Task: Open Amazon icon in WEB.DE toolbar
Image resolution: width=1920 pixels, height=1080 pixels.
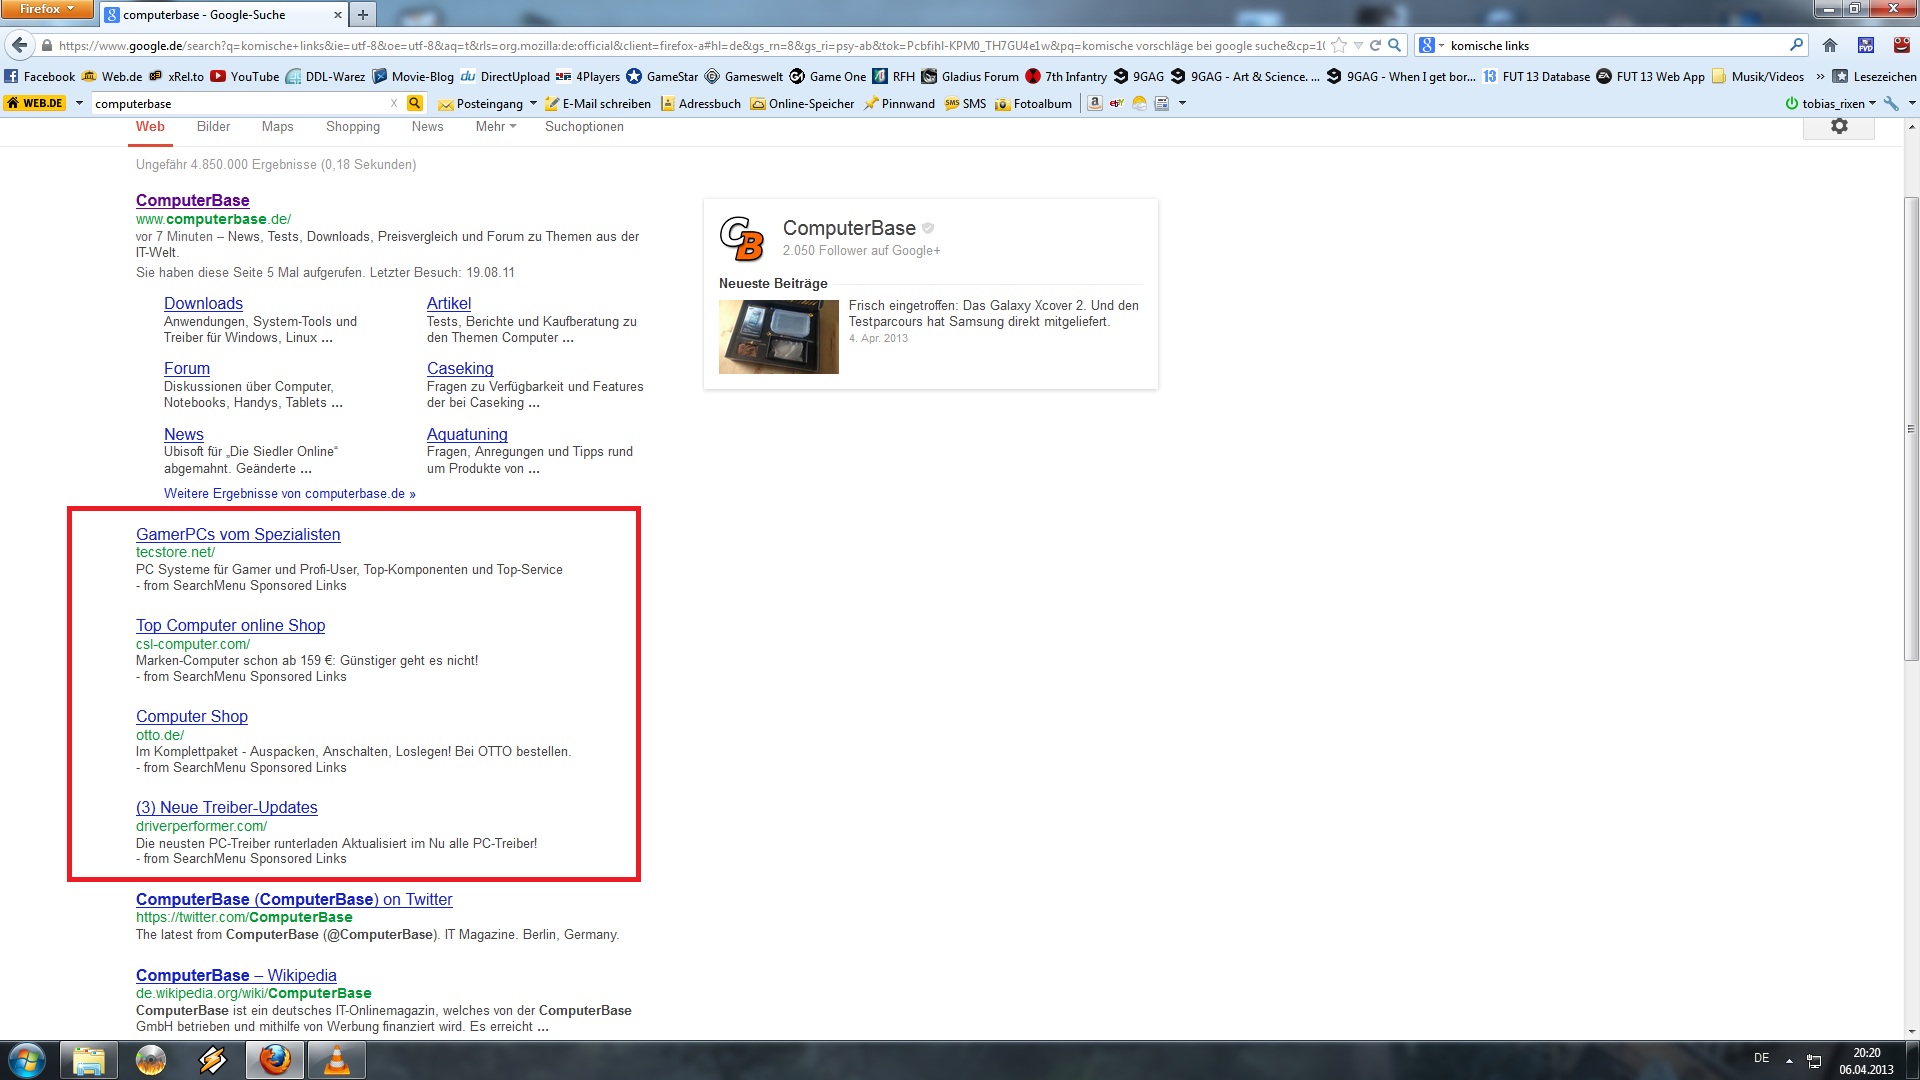Action: tap(1095, 103)
